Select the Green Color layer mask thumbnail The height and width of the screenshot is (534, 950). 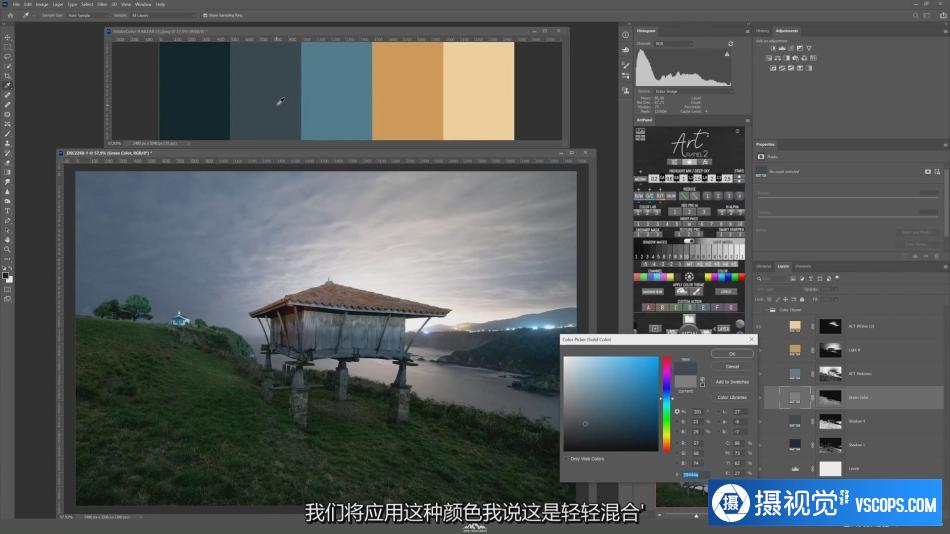tap(830, 398)
